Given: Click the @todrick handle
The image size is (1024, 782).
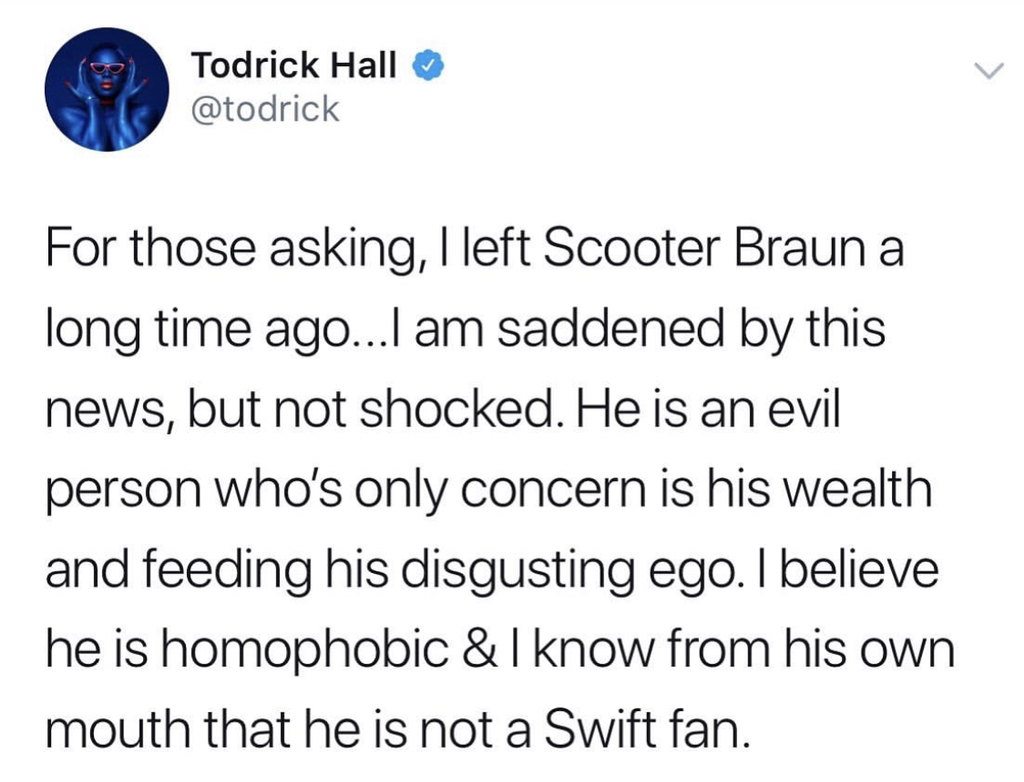Looking at the screenshot, I should (265, 107).
